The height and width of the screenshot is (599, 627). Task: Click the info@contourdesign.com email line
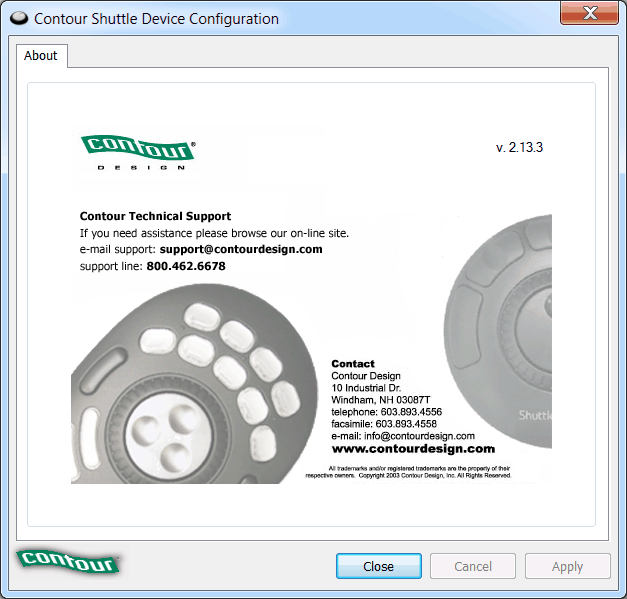[403, 436]
